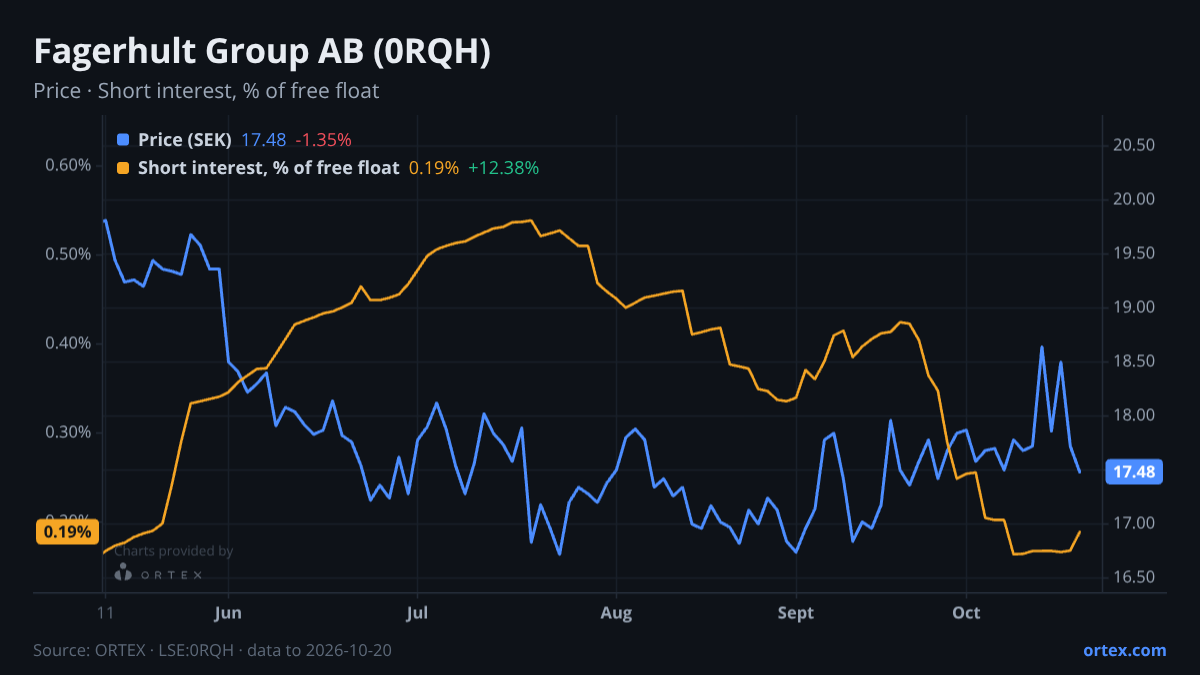The image size is (1200, 675).
Task: Click the 18.50 right axis label
Action: [x=1134, y=361]
